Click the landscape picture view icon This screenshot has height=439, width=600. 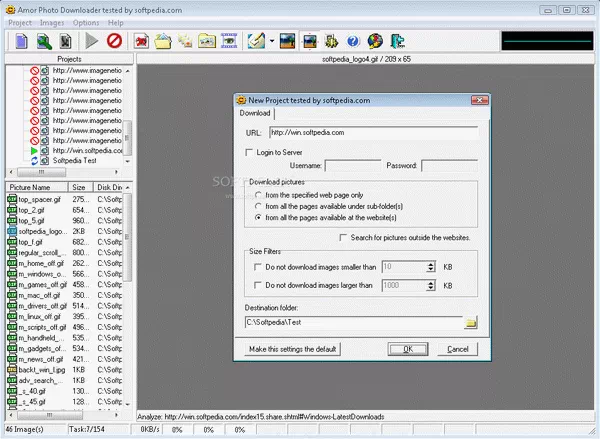pos(287,41)
